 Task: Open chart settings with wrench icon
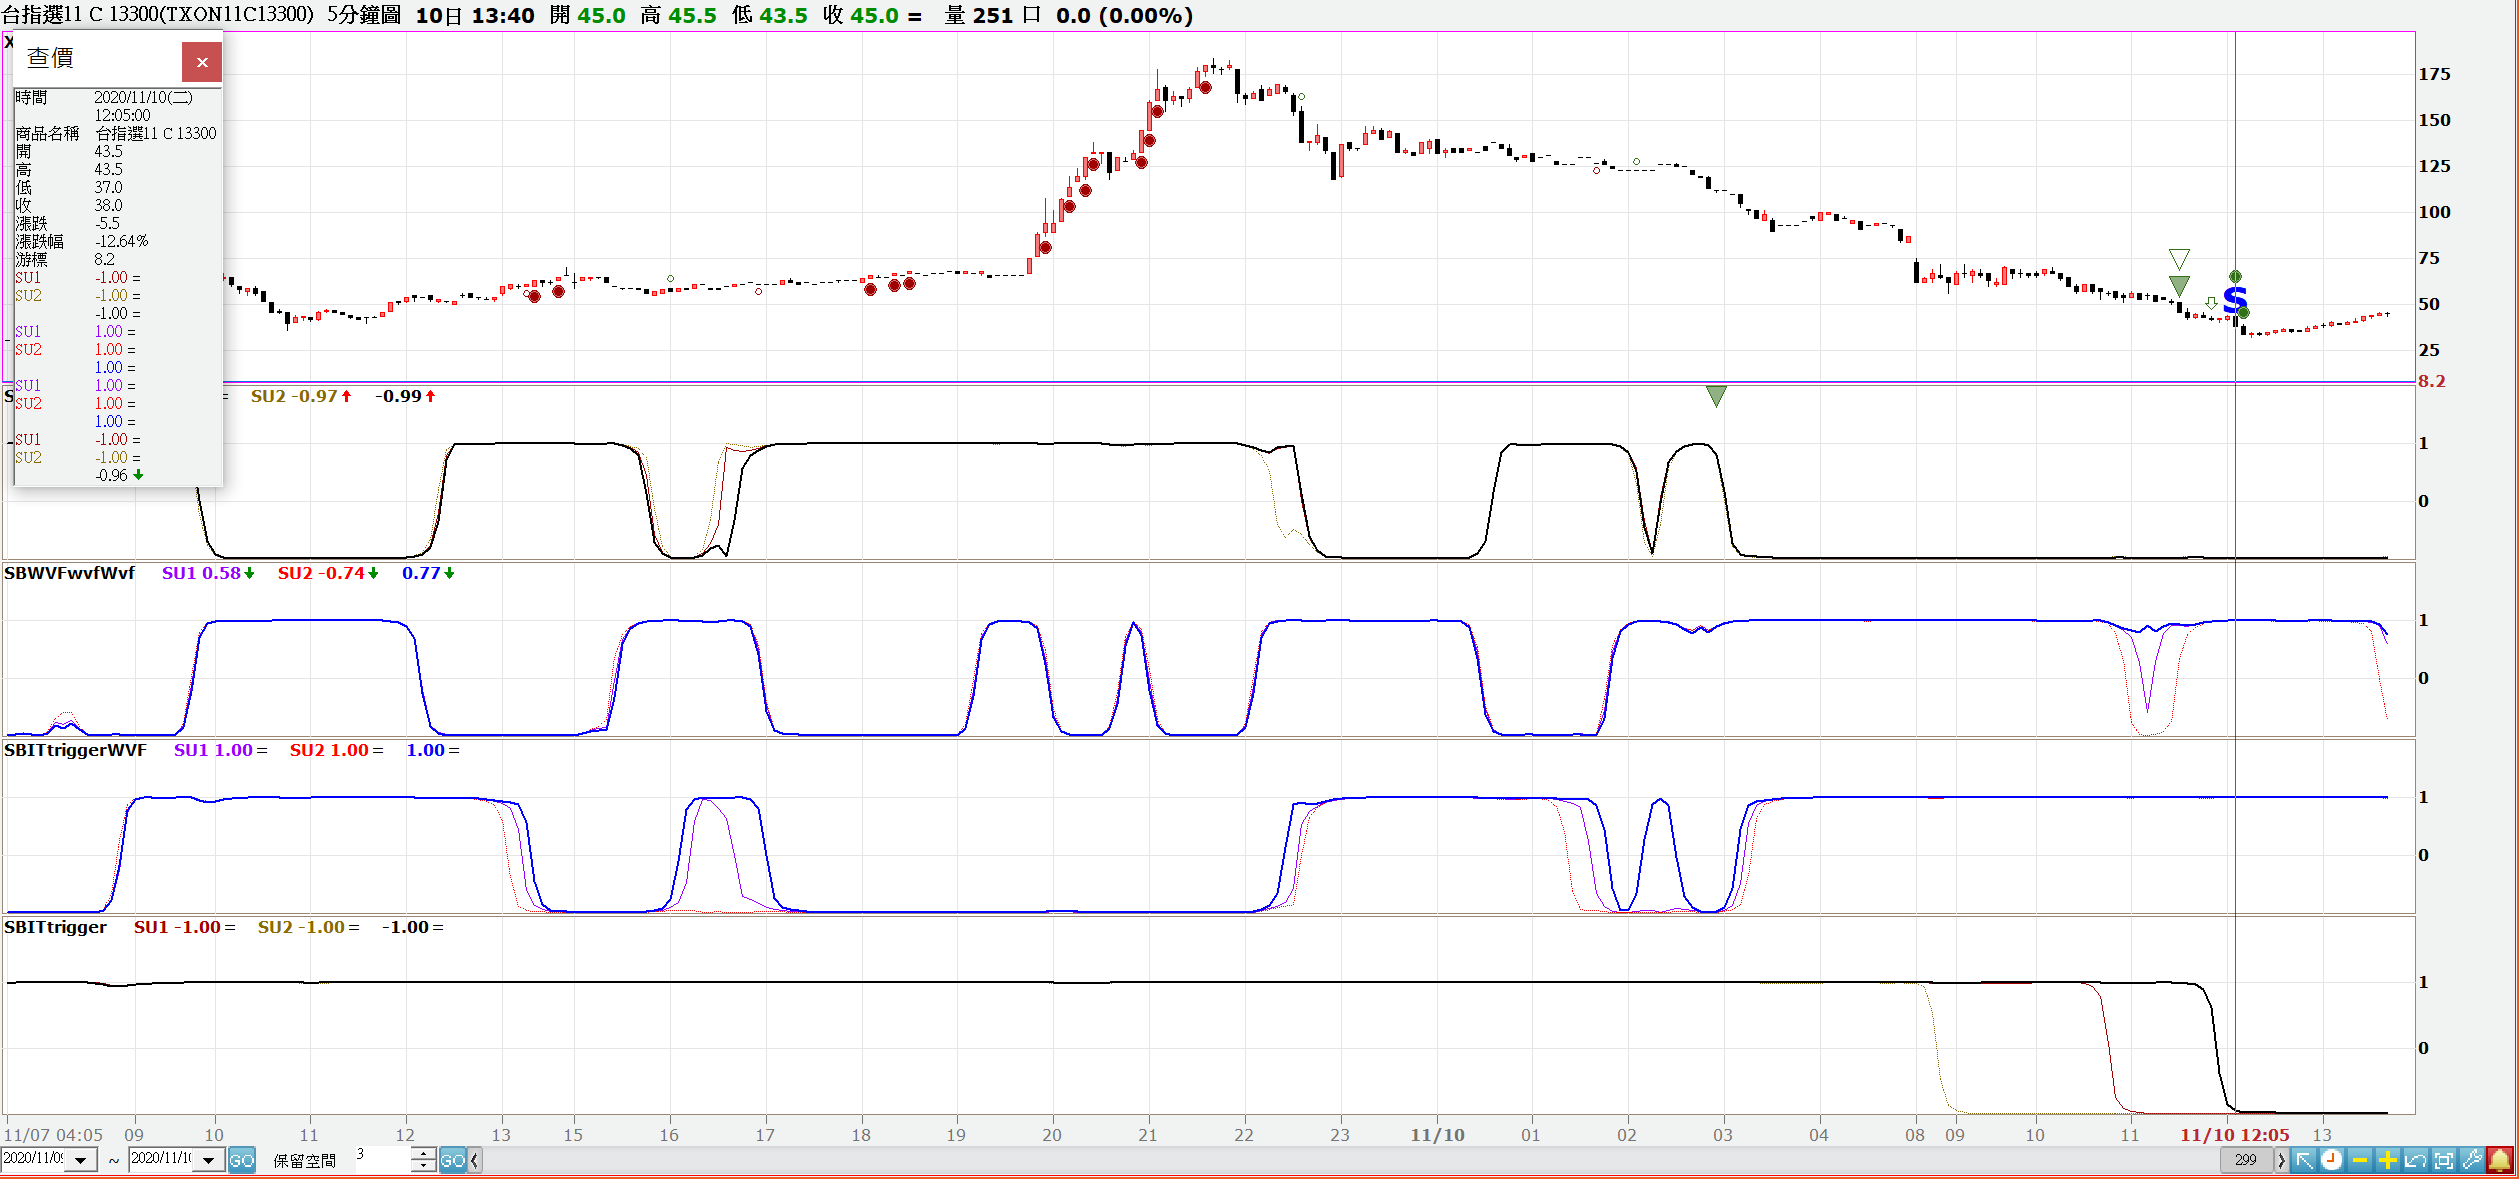coord(2471,1160)
